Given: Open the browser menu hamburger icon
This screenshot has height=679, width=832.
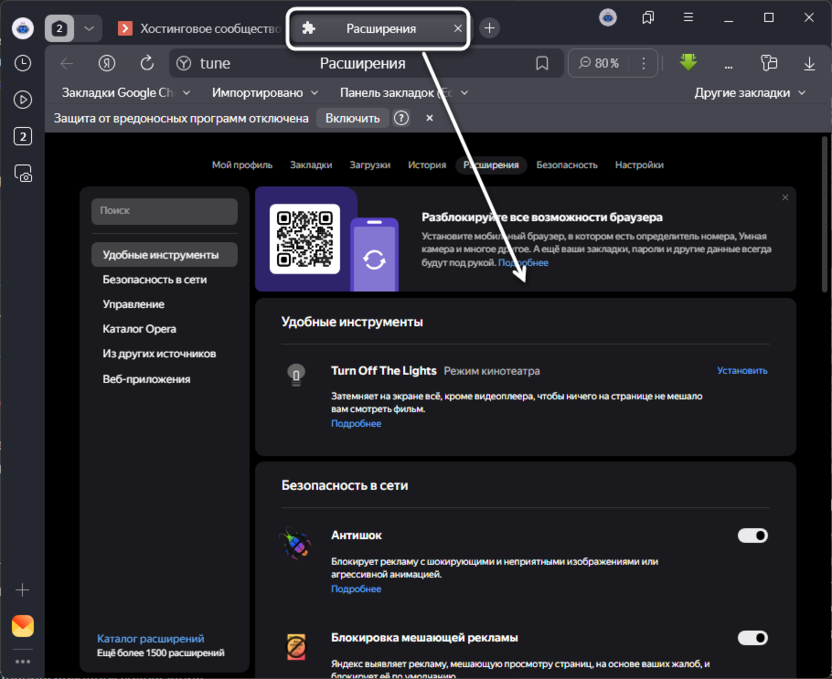Looking at the screenshot, I should [688, 17].
